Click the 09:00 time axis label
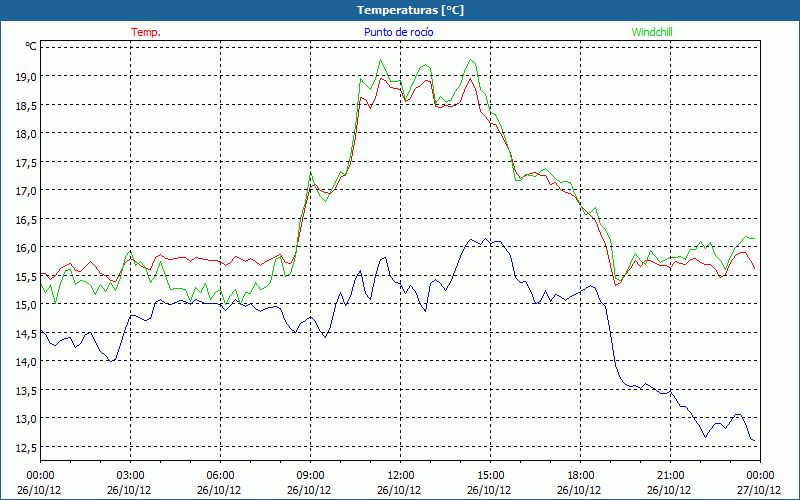 point(310,476)
